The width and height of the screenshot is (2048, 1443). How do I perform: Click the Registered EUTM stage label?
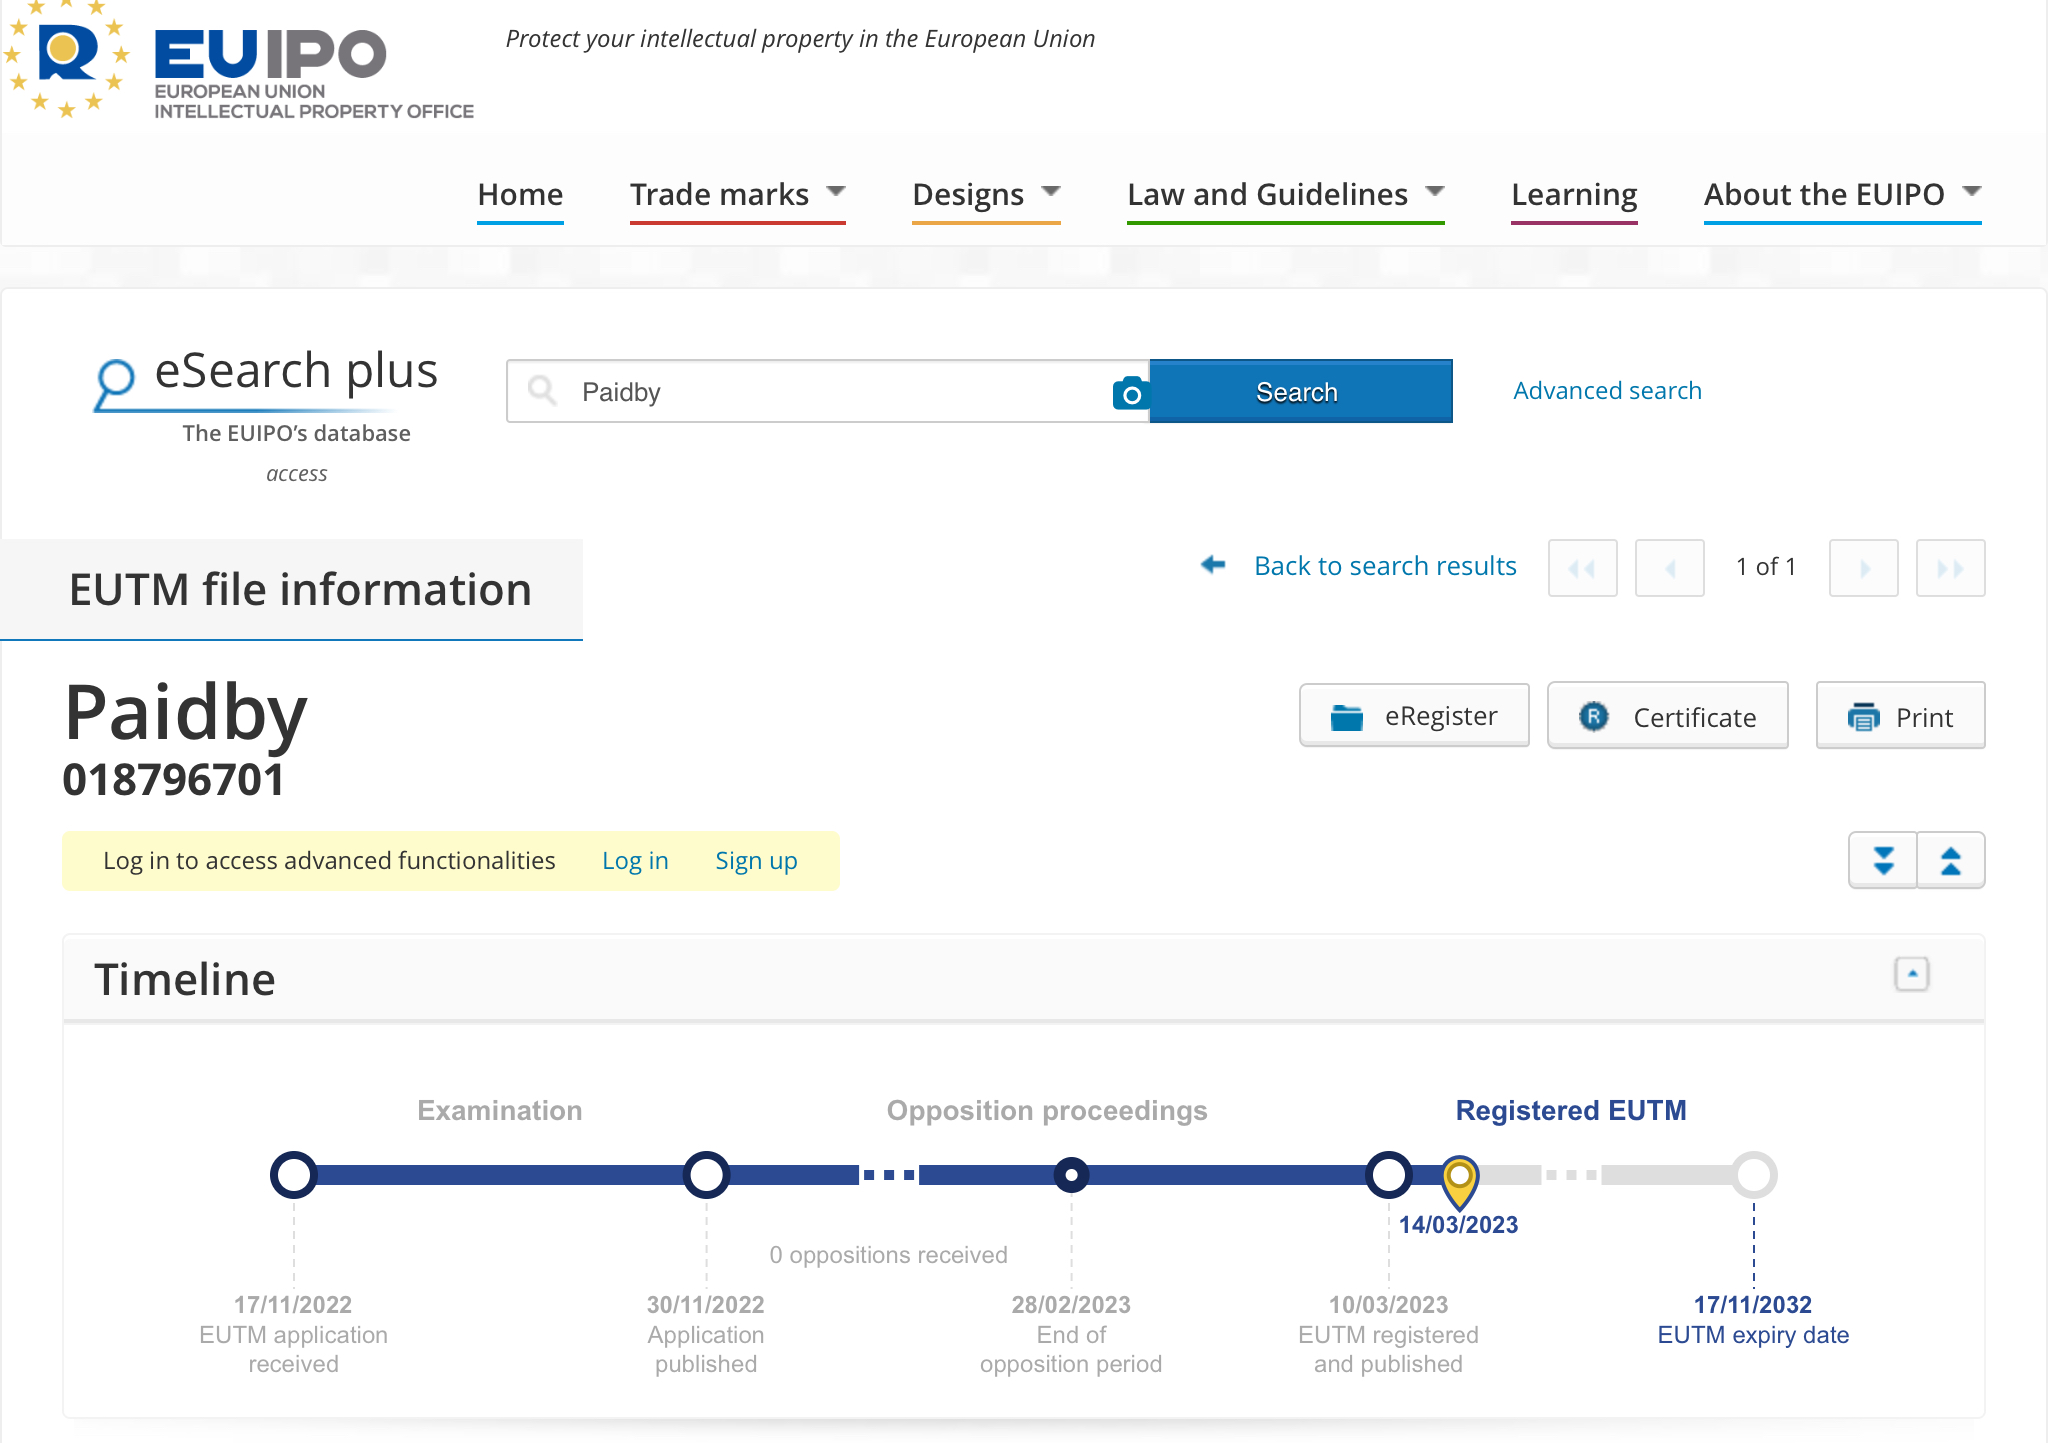[x=1570, y=1110]
